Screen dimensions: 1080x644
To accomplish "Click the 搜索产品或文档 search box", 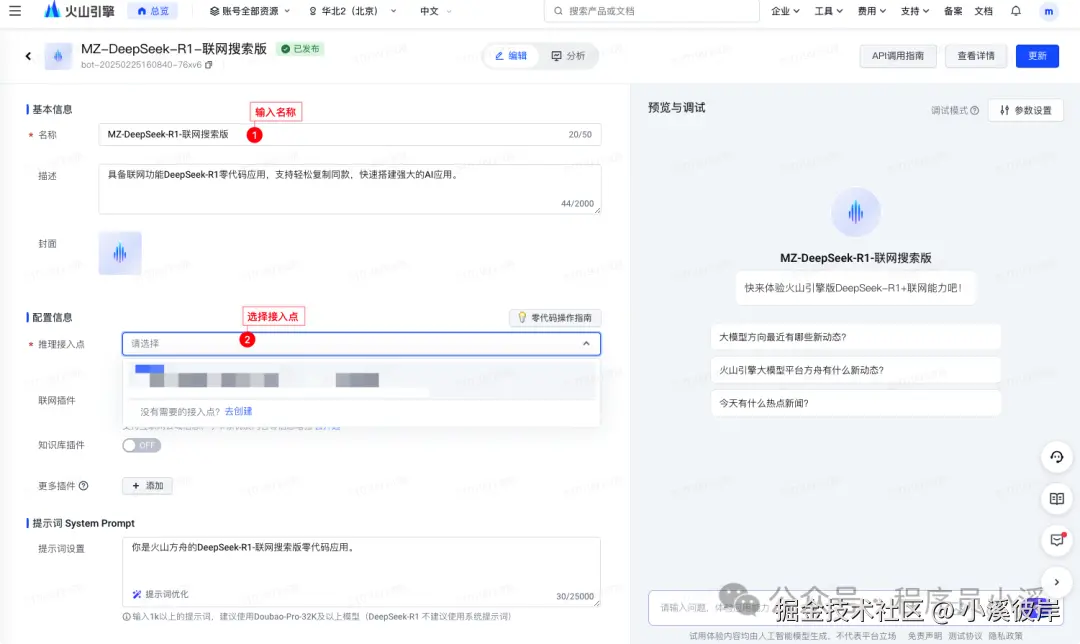I will pos(650,11).
